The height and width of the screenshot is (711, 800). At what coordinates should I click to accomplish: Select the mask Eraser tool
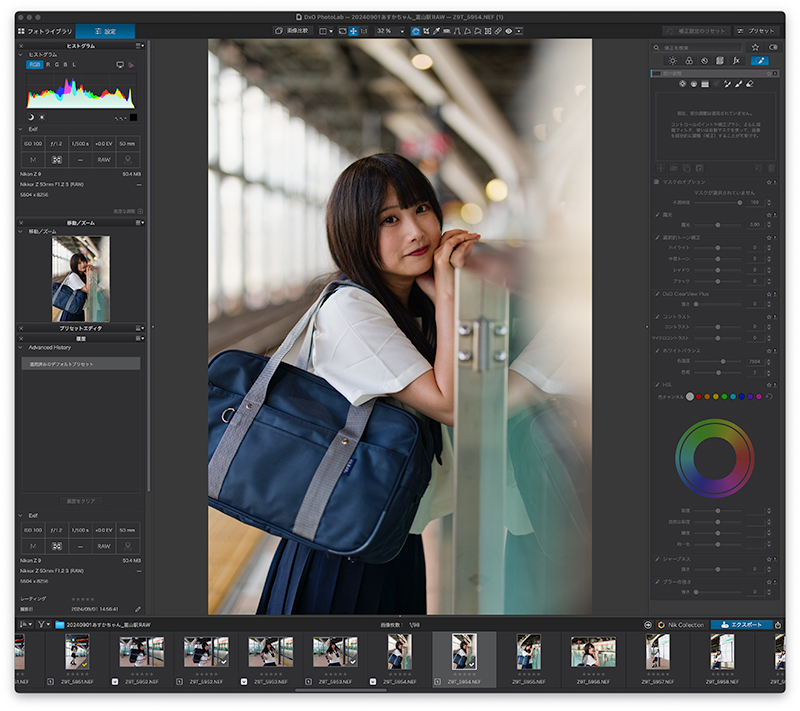click(x=750, y=84)
